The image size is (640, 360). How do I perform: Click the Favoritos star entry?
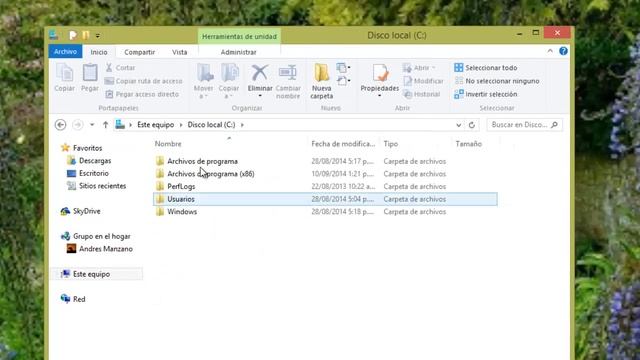coord(82,148)
